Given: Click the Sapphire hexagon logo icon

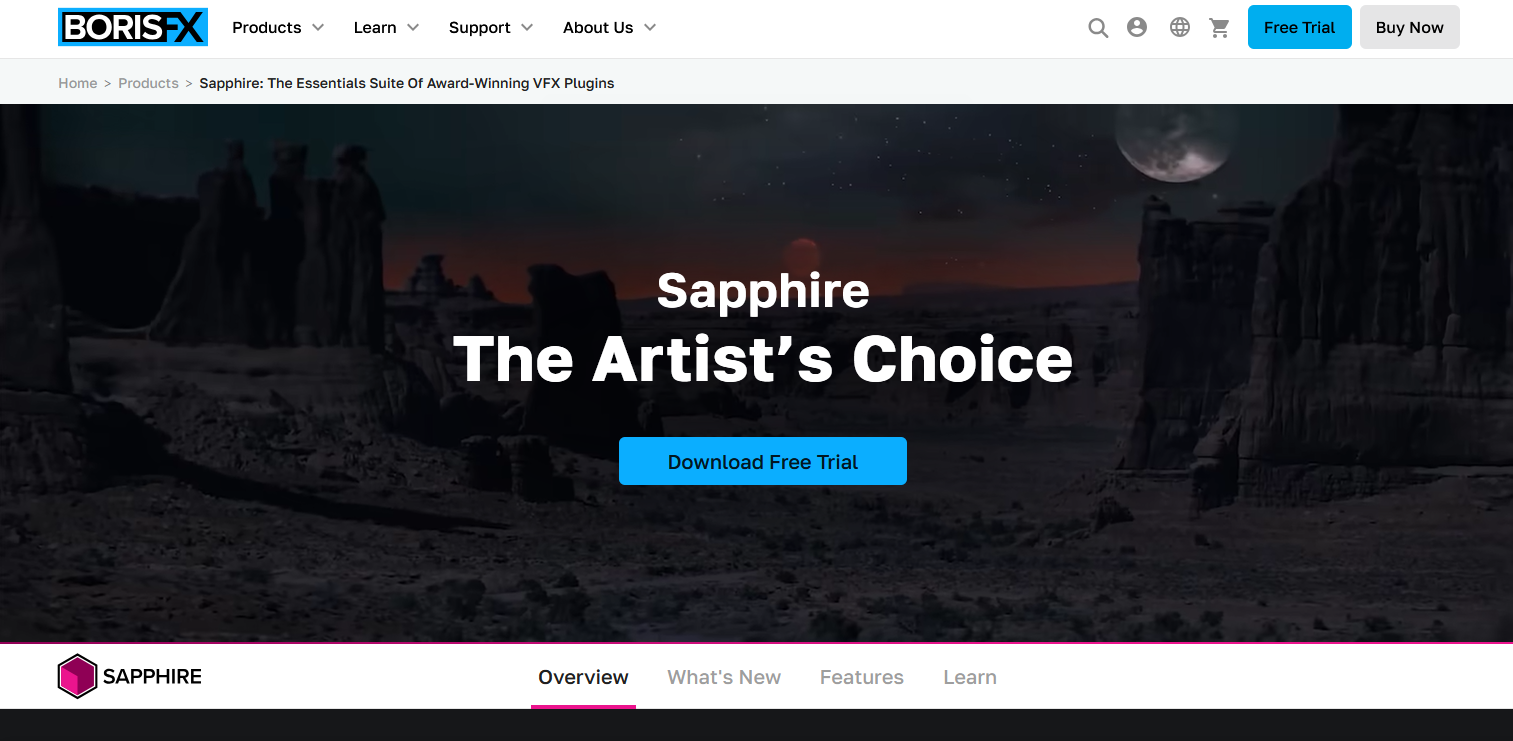Looking at the screenshot, I should (77, 676).
